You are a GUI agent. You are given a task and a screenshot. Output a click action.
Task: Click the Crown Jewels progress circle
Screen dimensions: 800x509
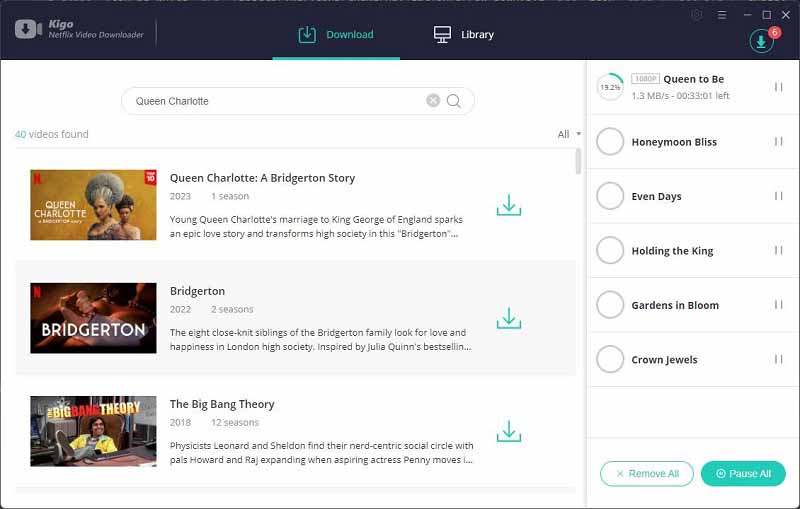pos(610,360)
